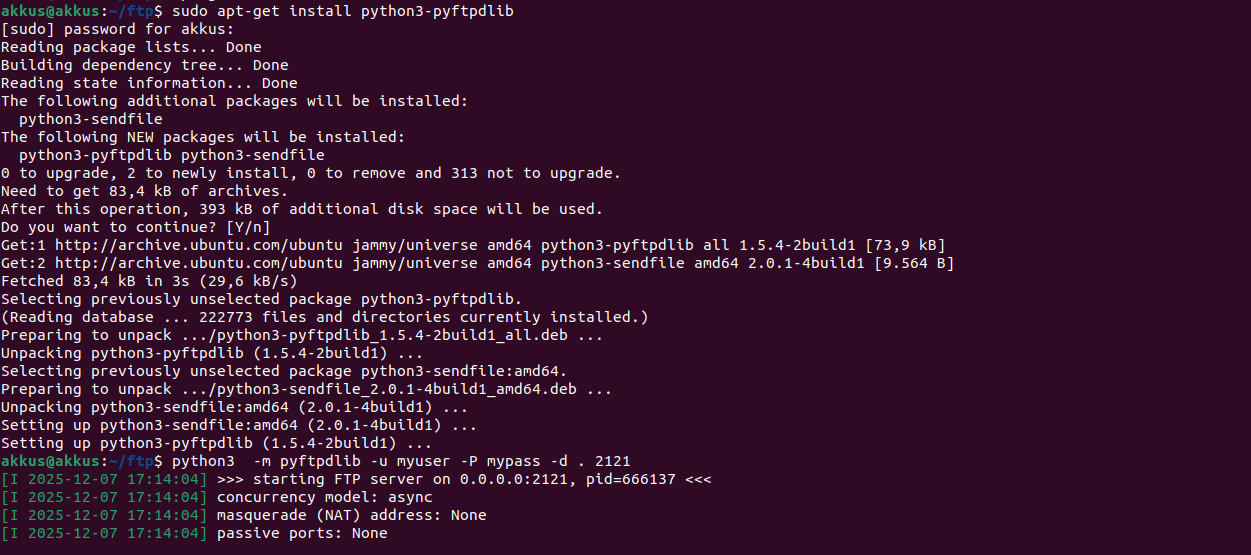This screenshot has height=555, width=1251.
Task: Click the "passive ports: None" log line
Action: (x=301, y=533)
